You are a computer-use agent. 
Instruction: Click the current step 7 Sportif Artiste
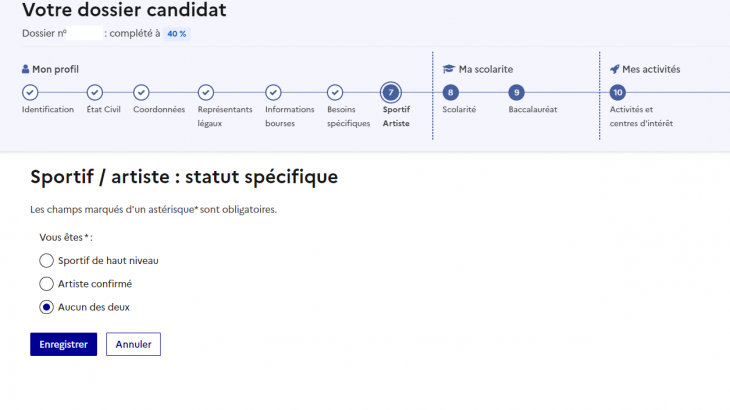389,92
